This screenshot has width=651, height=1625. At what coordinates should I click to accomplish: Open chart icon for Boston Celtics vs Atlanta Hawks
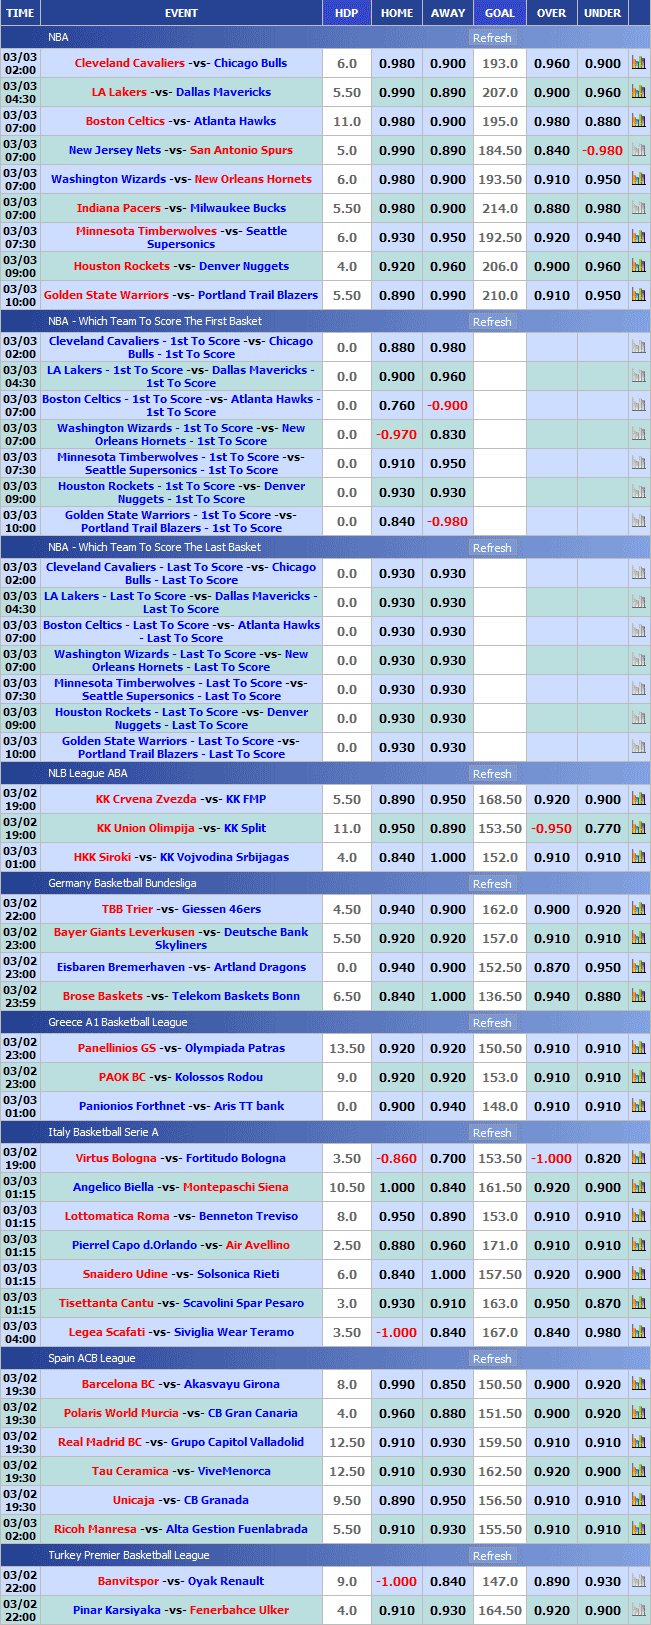638,121
